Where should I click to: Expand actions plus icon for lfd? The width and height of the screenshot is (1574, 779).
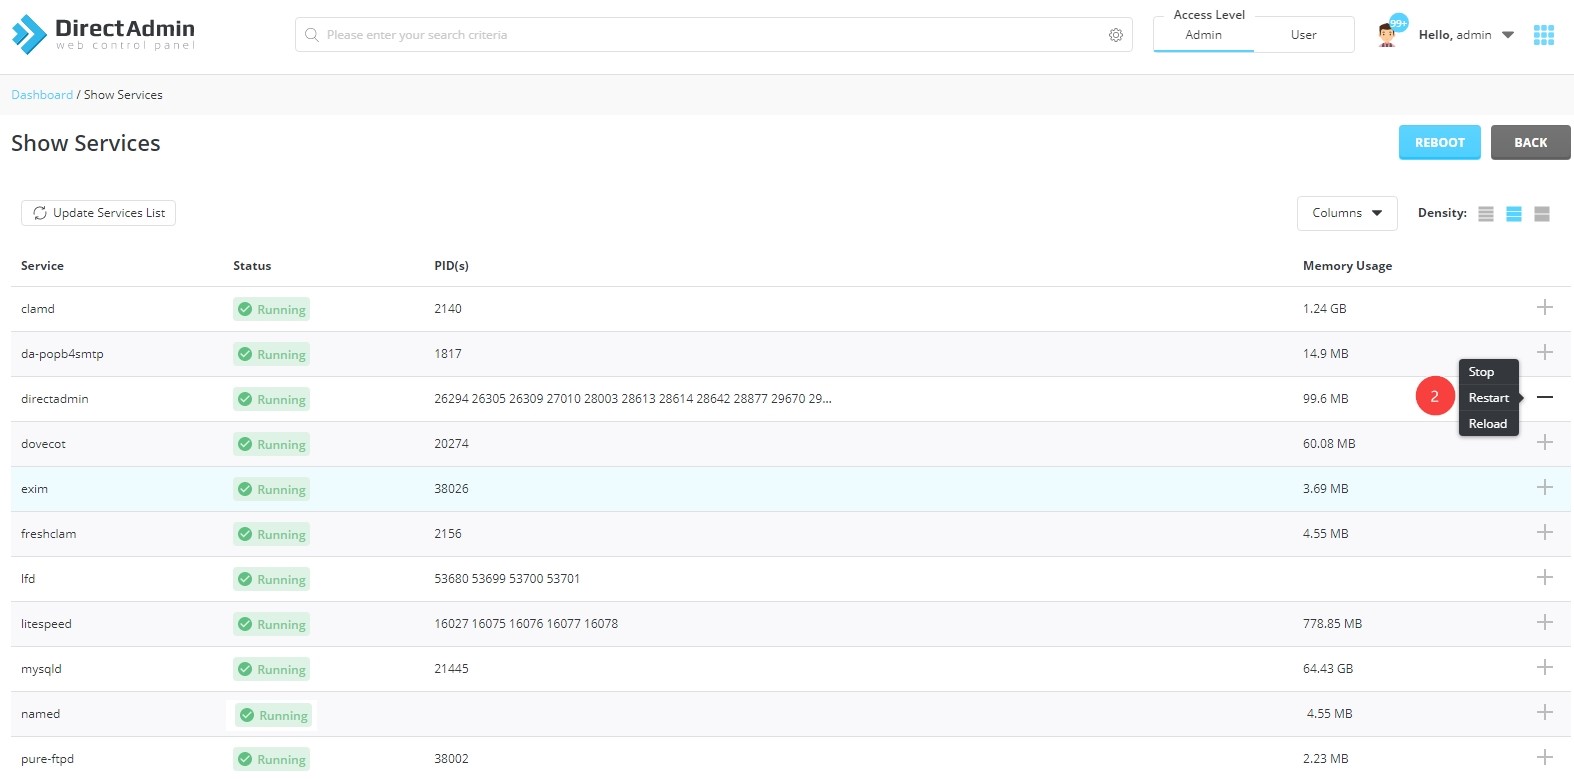[x=1545, y=577]
